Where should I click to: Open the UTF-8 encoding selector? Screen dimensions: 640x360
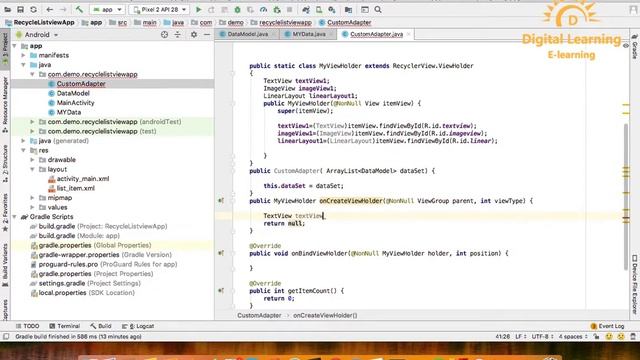[542, 337]
